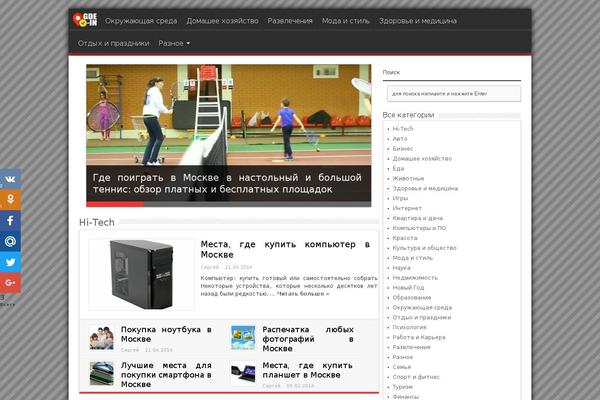Select Отдых и праздники sidebar category
Image resolution: width=600 pixels, height=400 pixels.
click(422, 317)
